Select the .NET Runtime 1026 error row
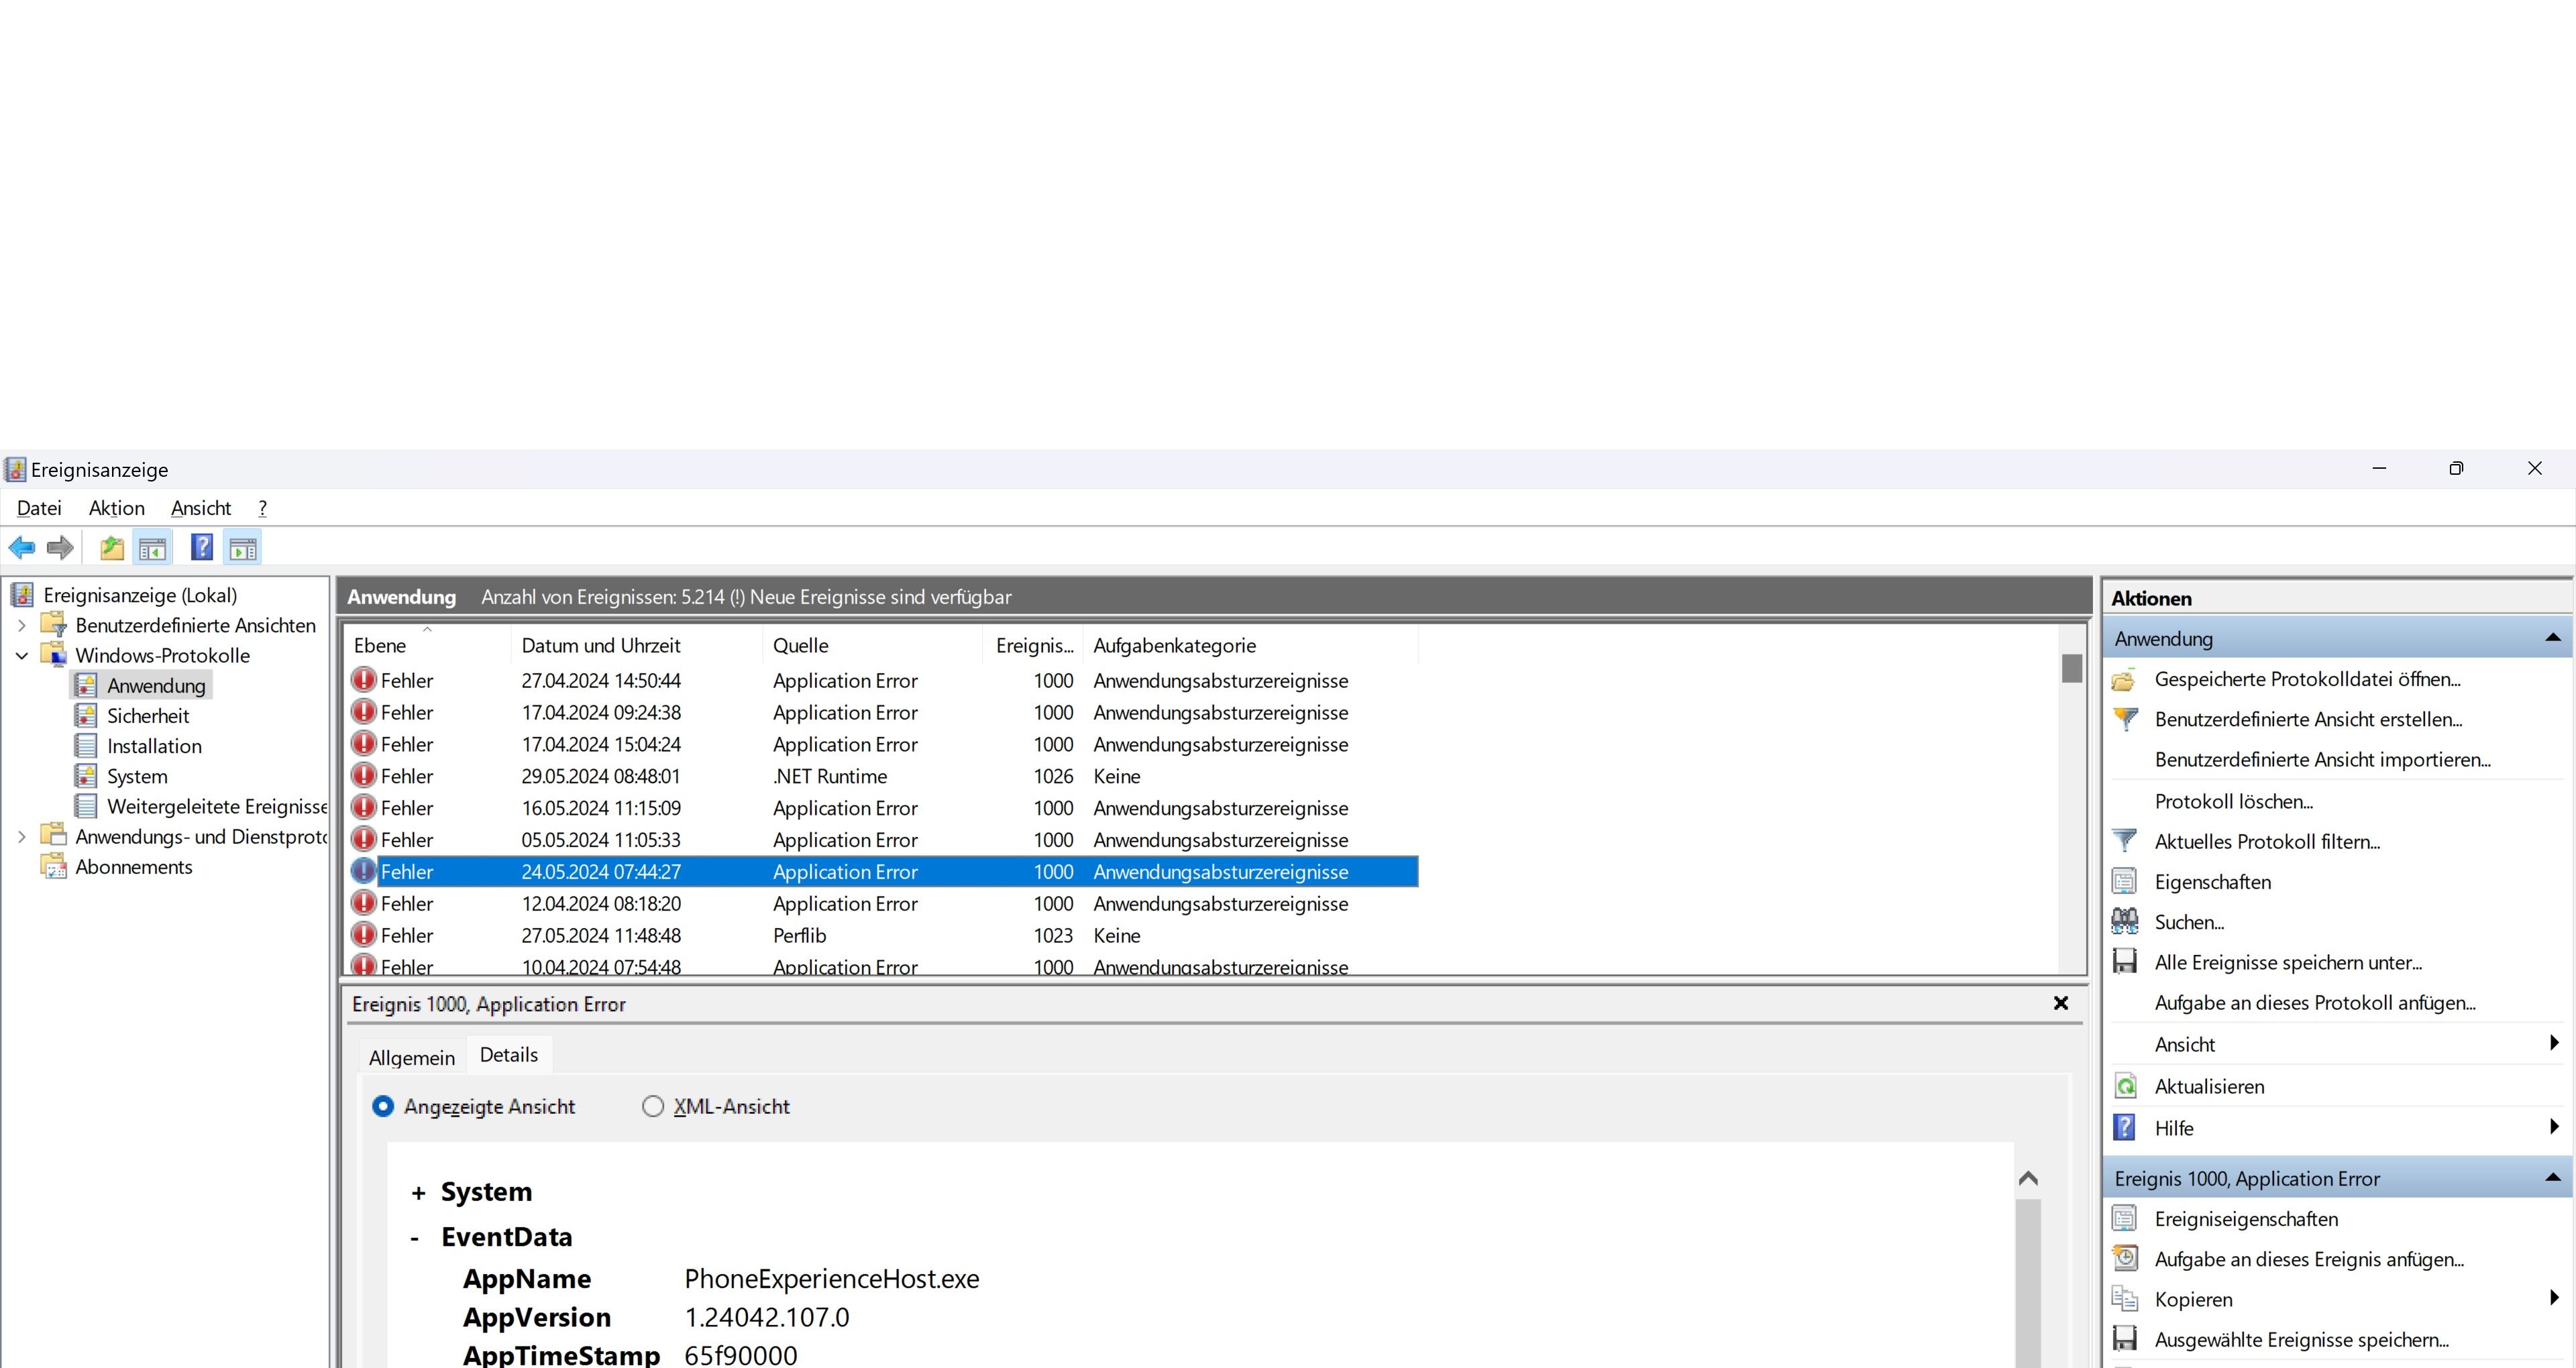The width and height of the screenshot is (2576, 1368). tap(830, 776)
